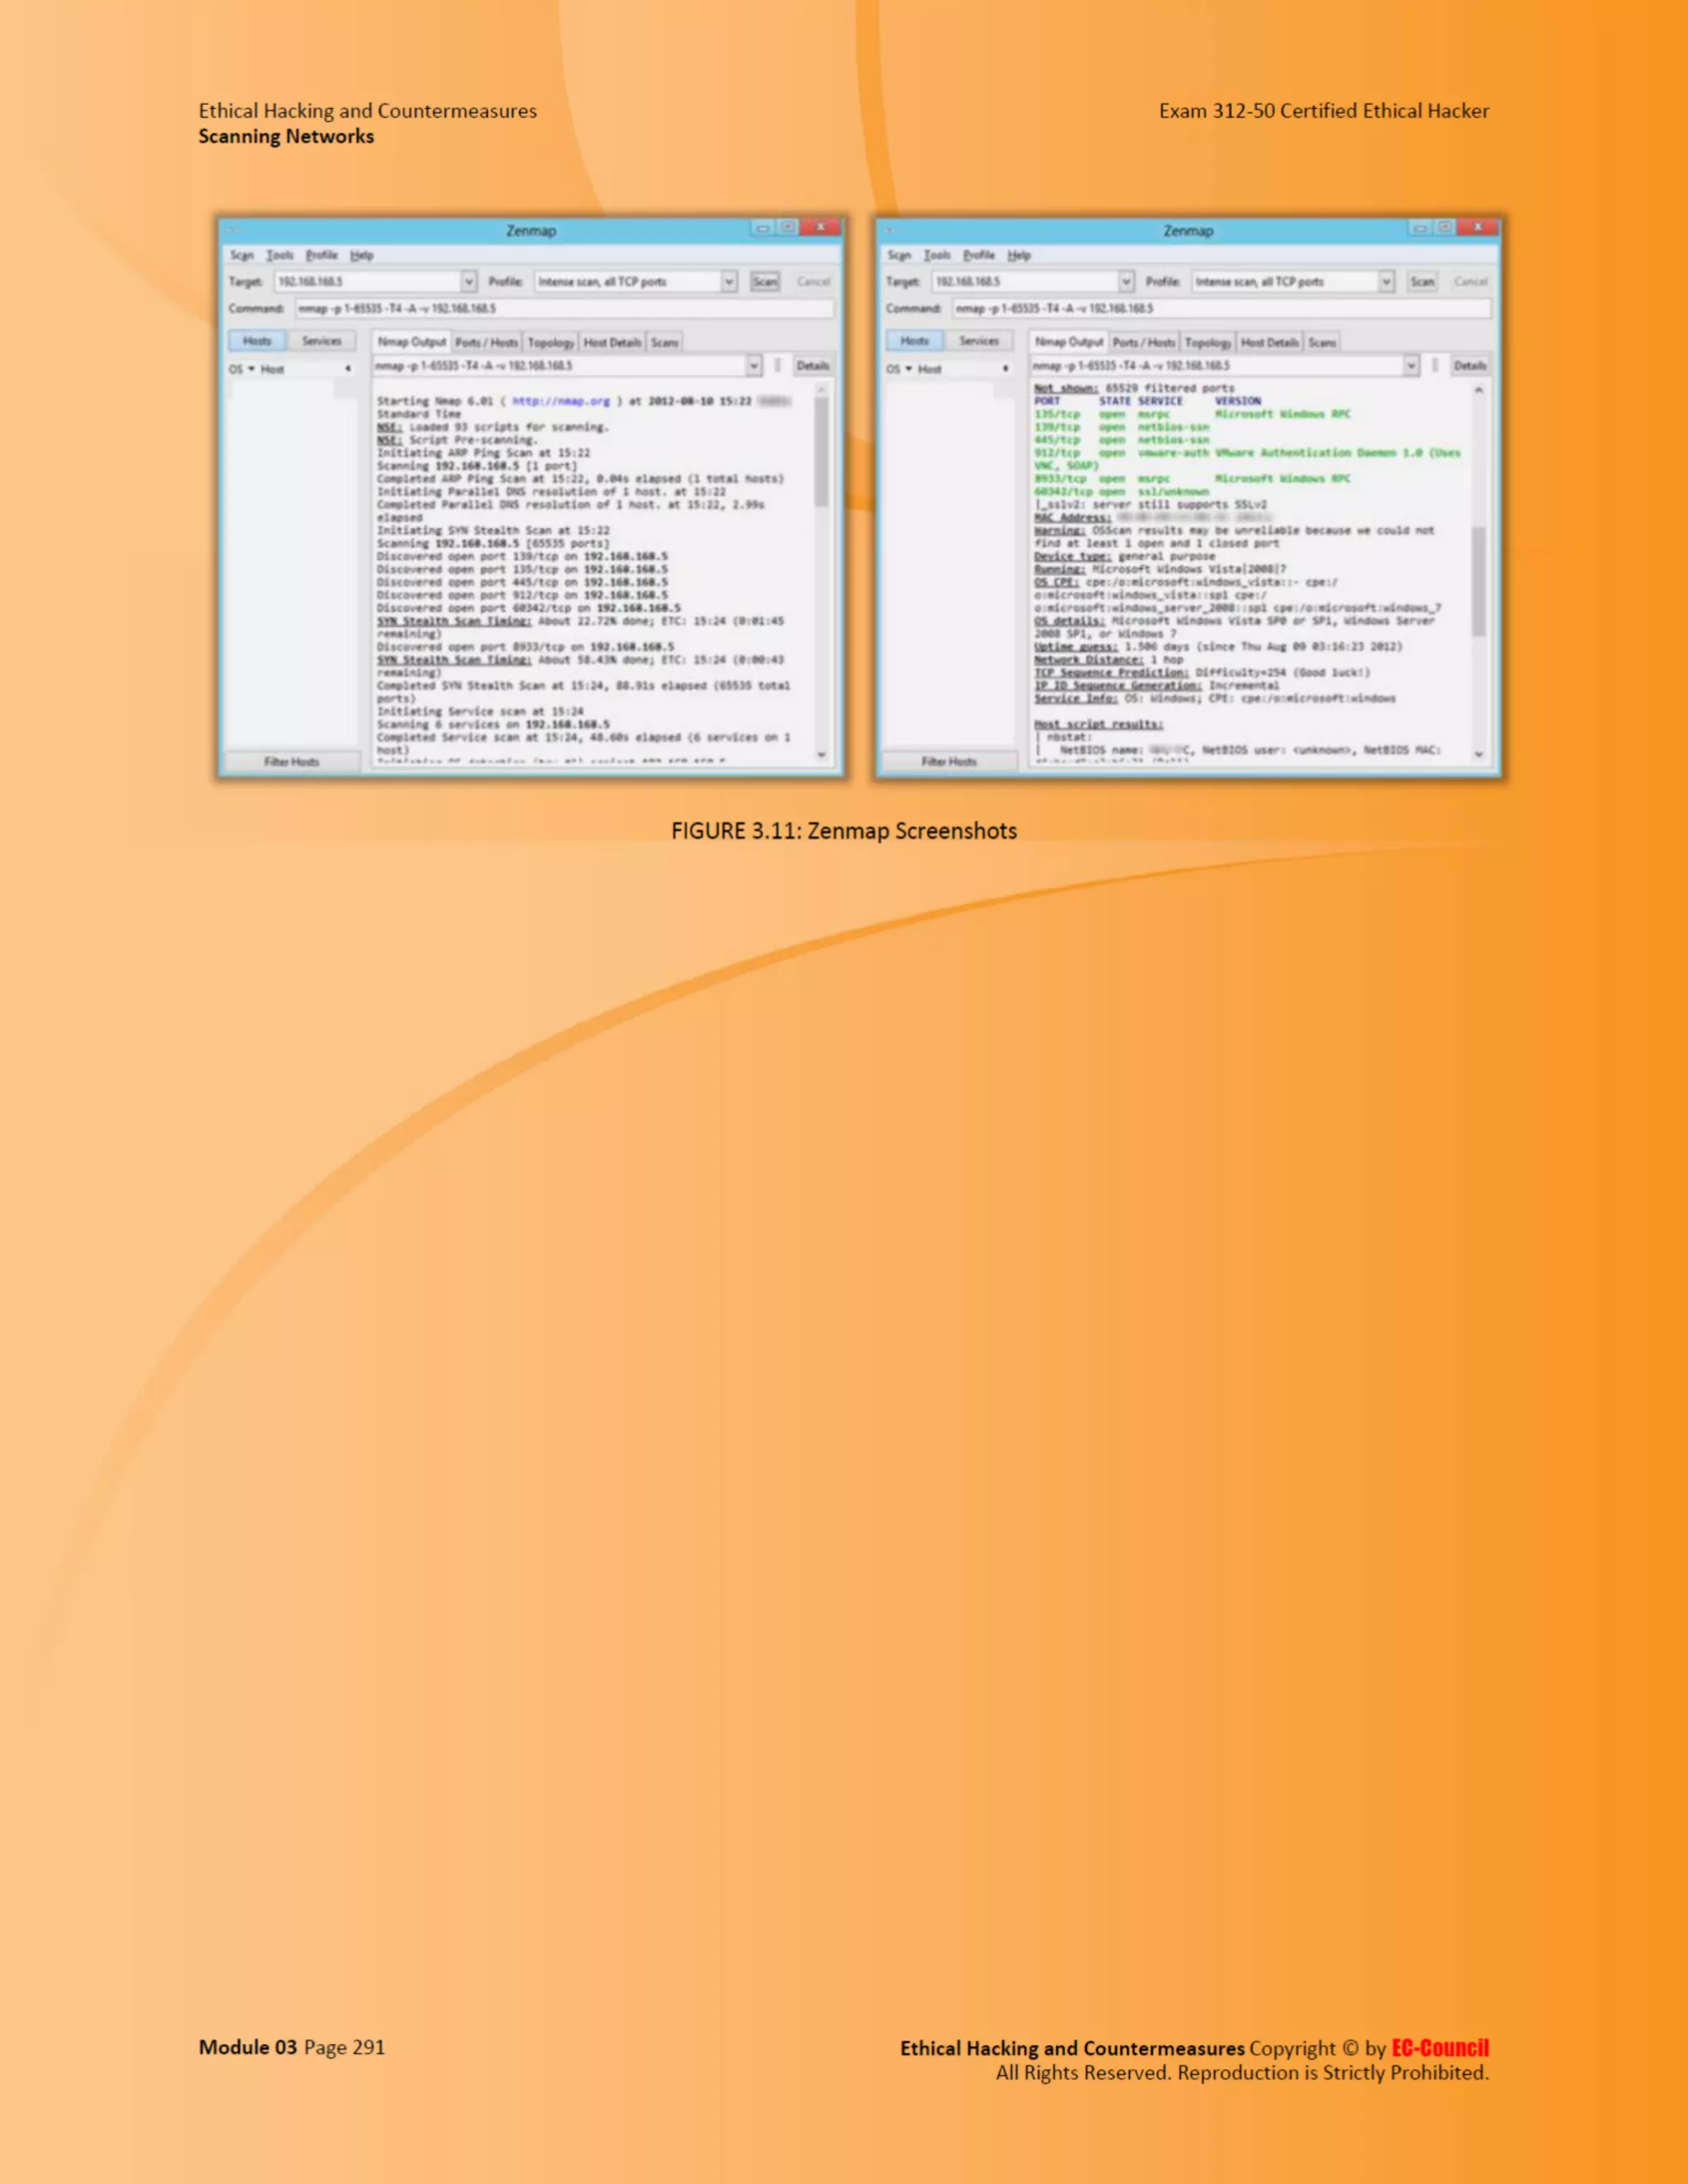This screenshot has height=2184, width=1688.
Task: Maximize the left Zenmap window
Action: tap(788, 228)
